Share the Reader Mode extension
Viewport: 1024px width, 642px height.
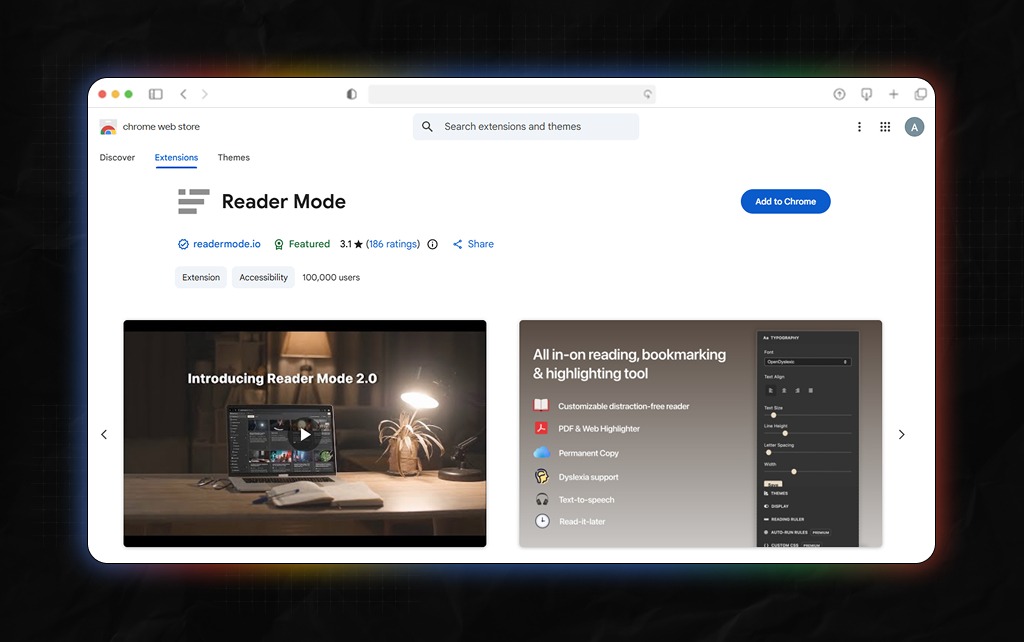tap(473, 244)
